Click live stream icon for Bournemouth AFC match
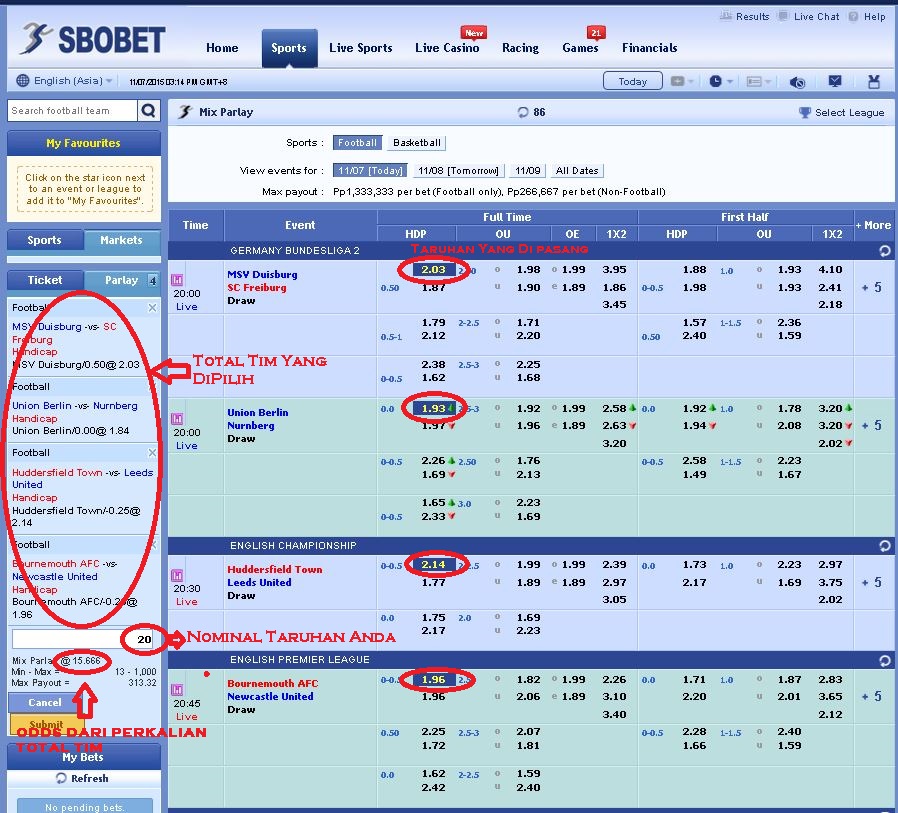The image size is (898, 813). (177, 689)
